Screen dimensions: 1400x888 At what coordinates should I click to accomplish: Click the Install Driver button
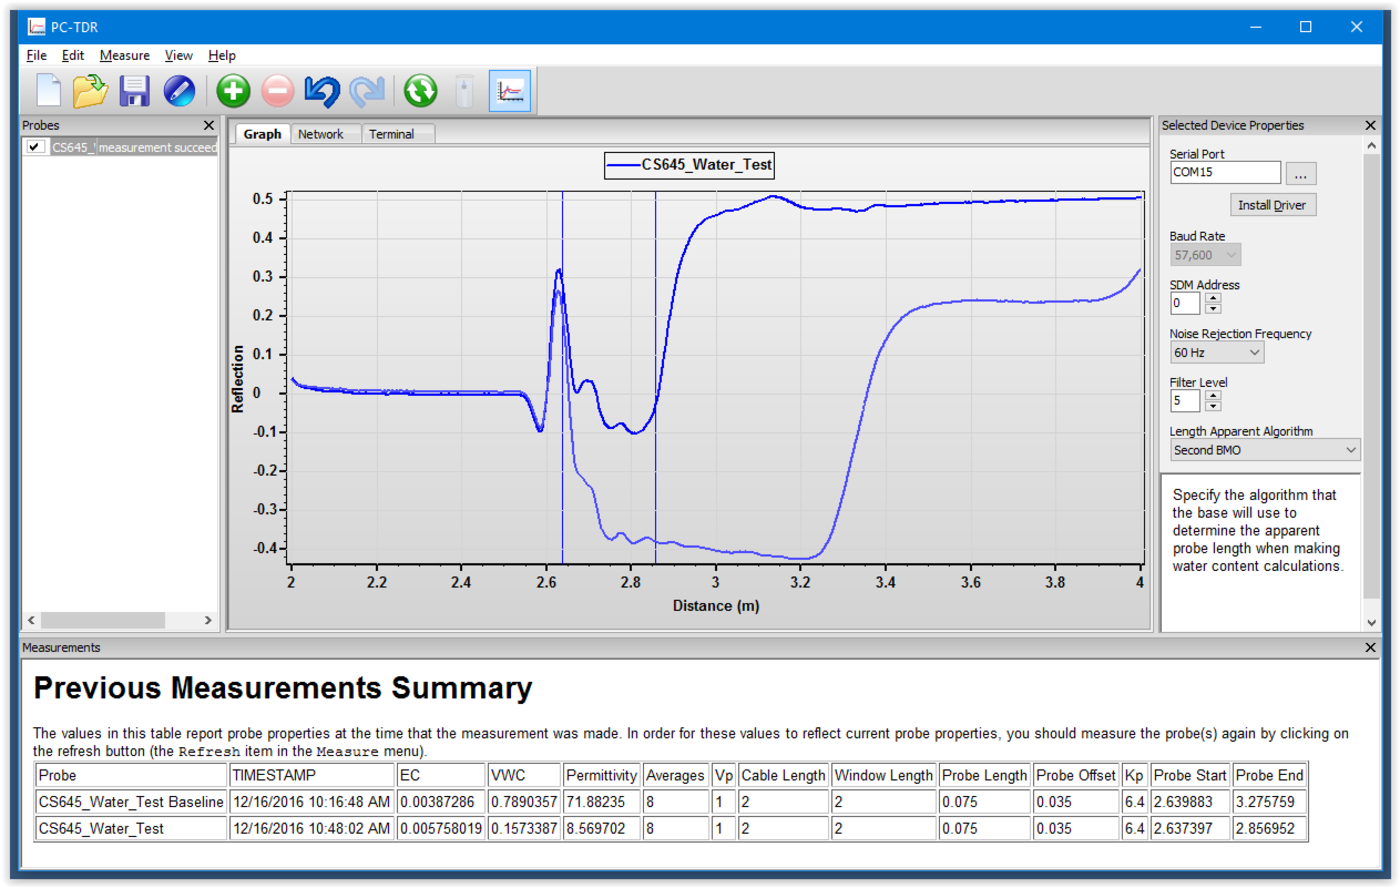(x=1272, y=205)
